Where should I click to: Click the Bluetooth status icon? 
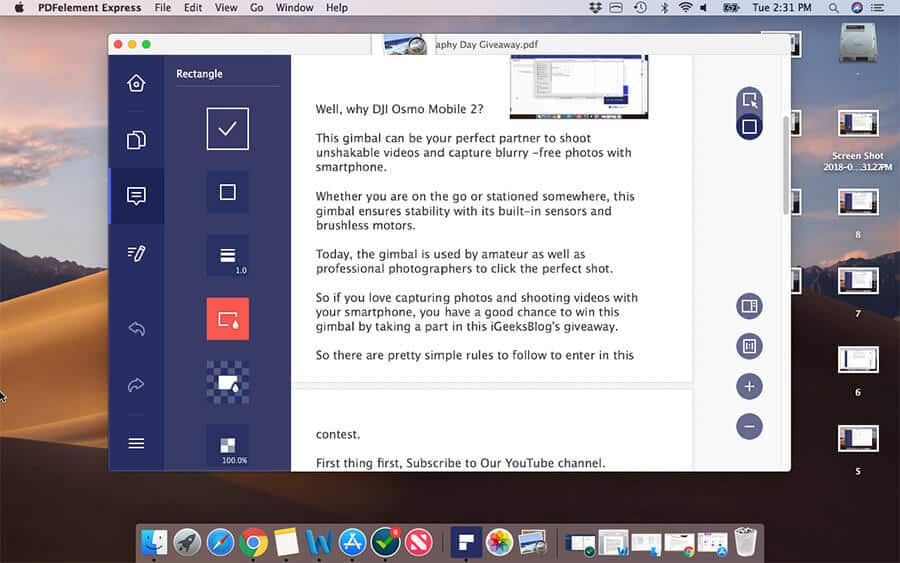click(664, 7)
